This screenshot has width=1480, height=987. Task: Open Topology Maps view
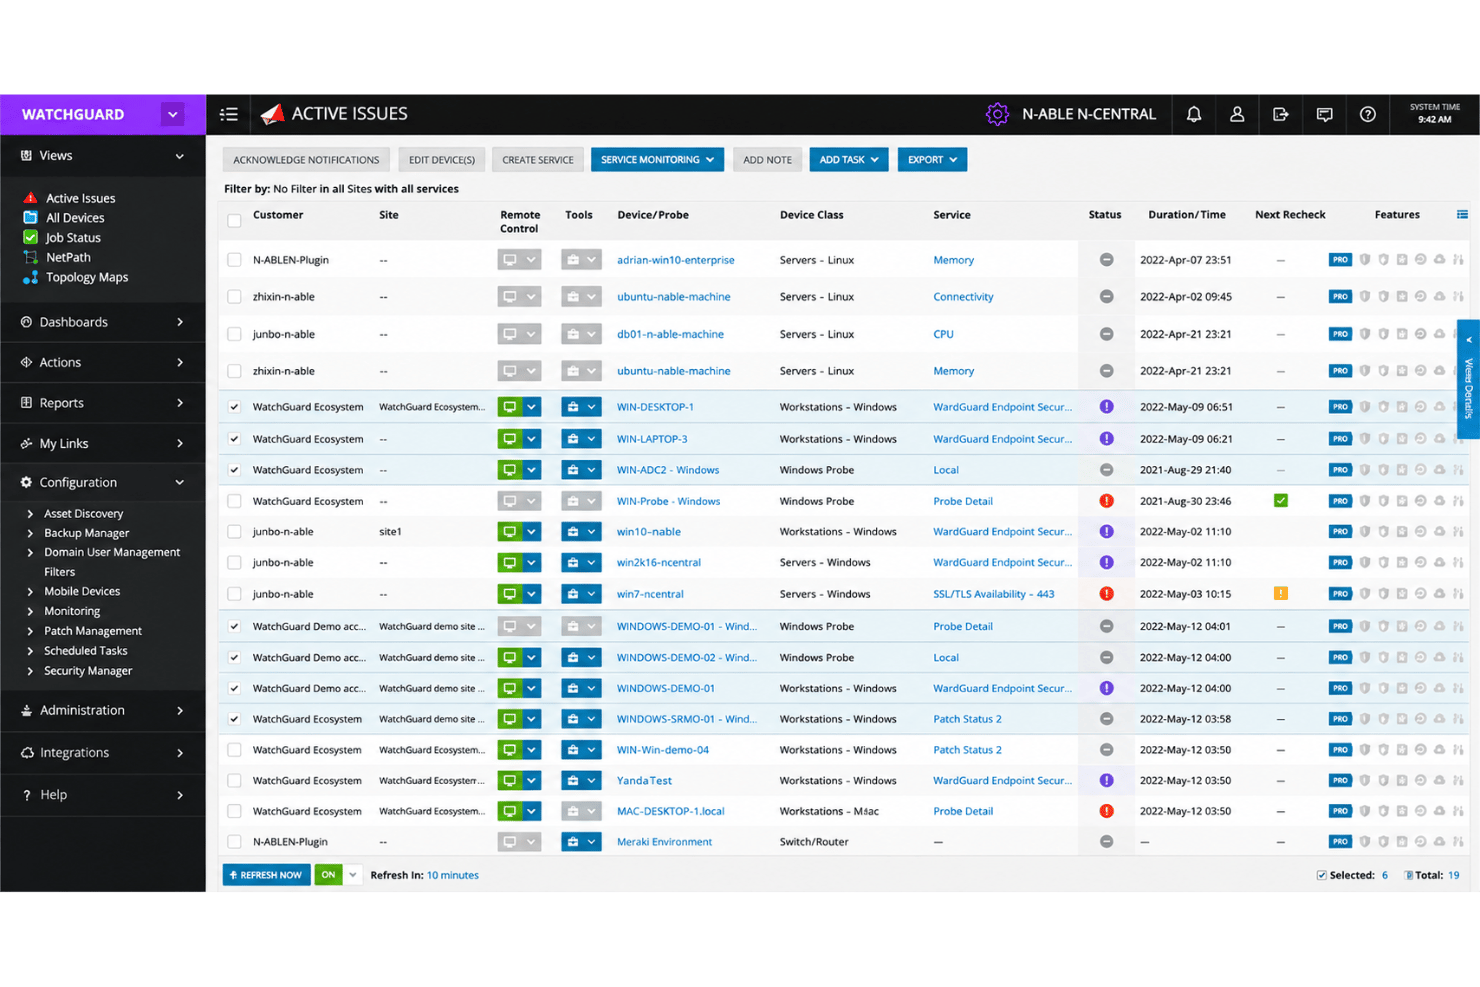tap(86, 277)
